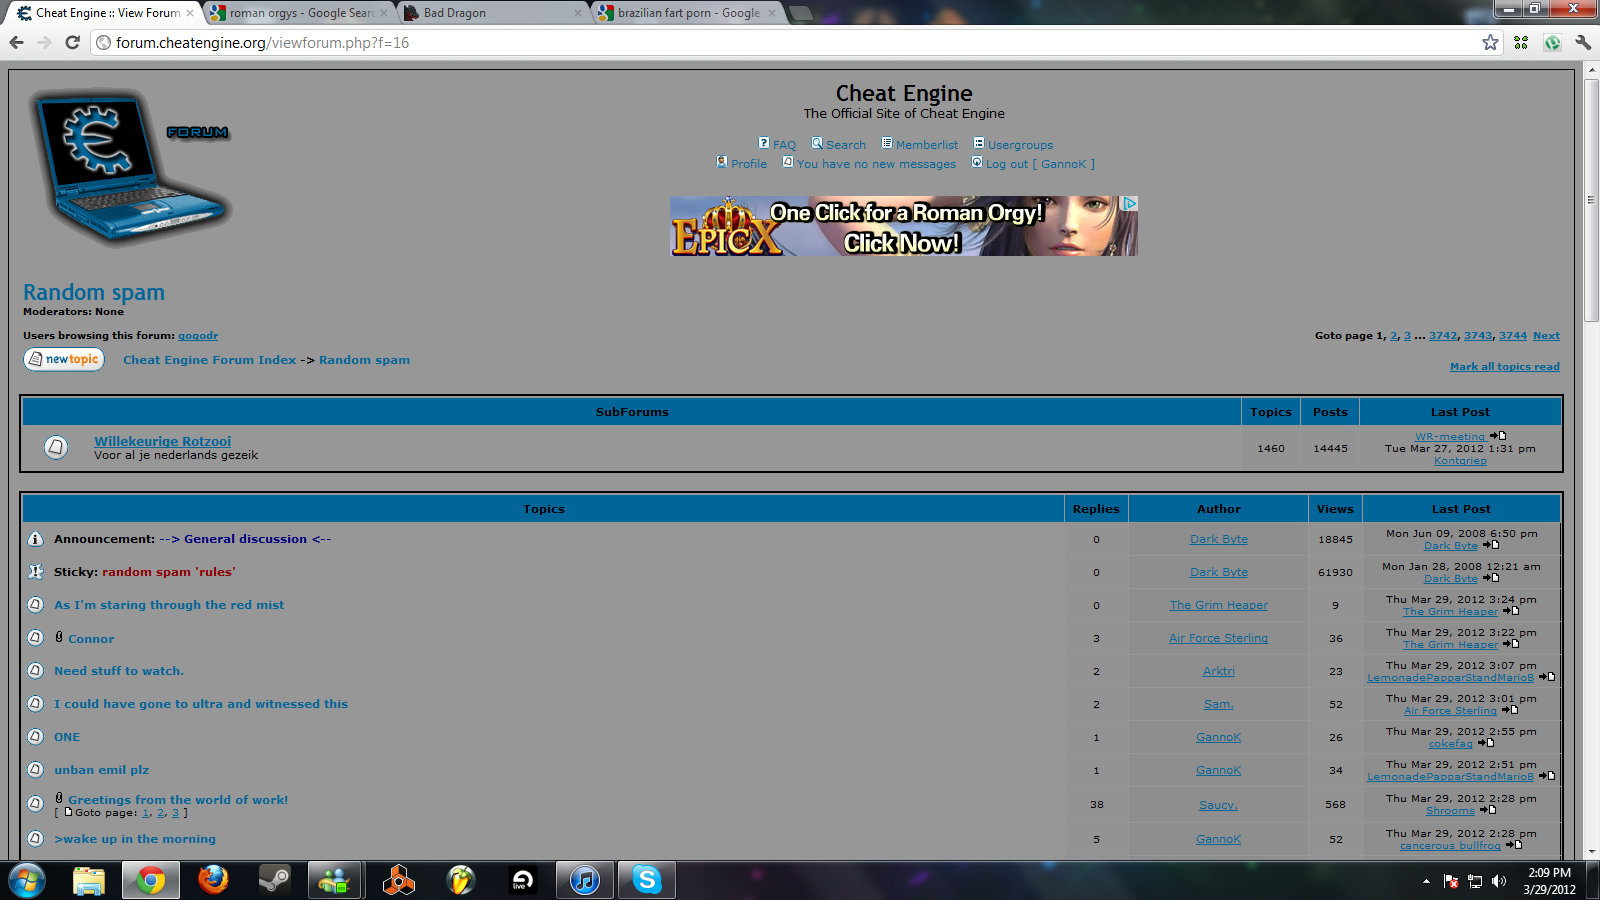Select the Cheat Engine :: View Forum tab
This screenshot has height=900, width=1600.
[x=106, y=13]
